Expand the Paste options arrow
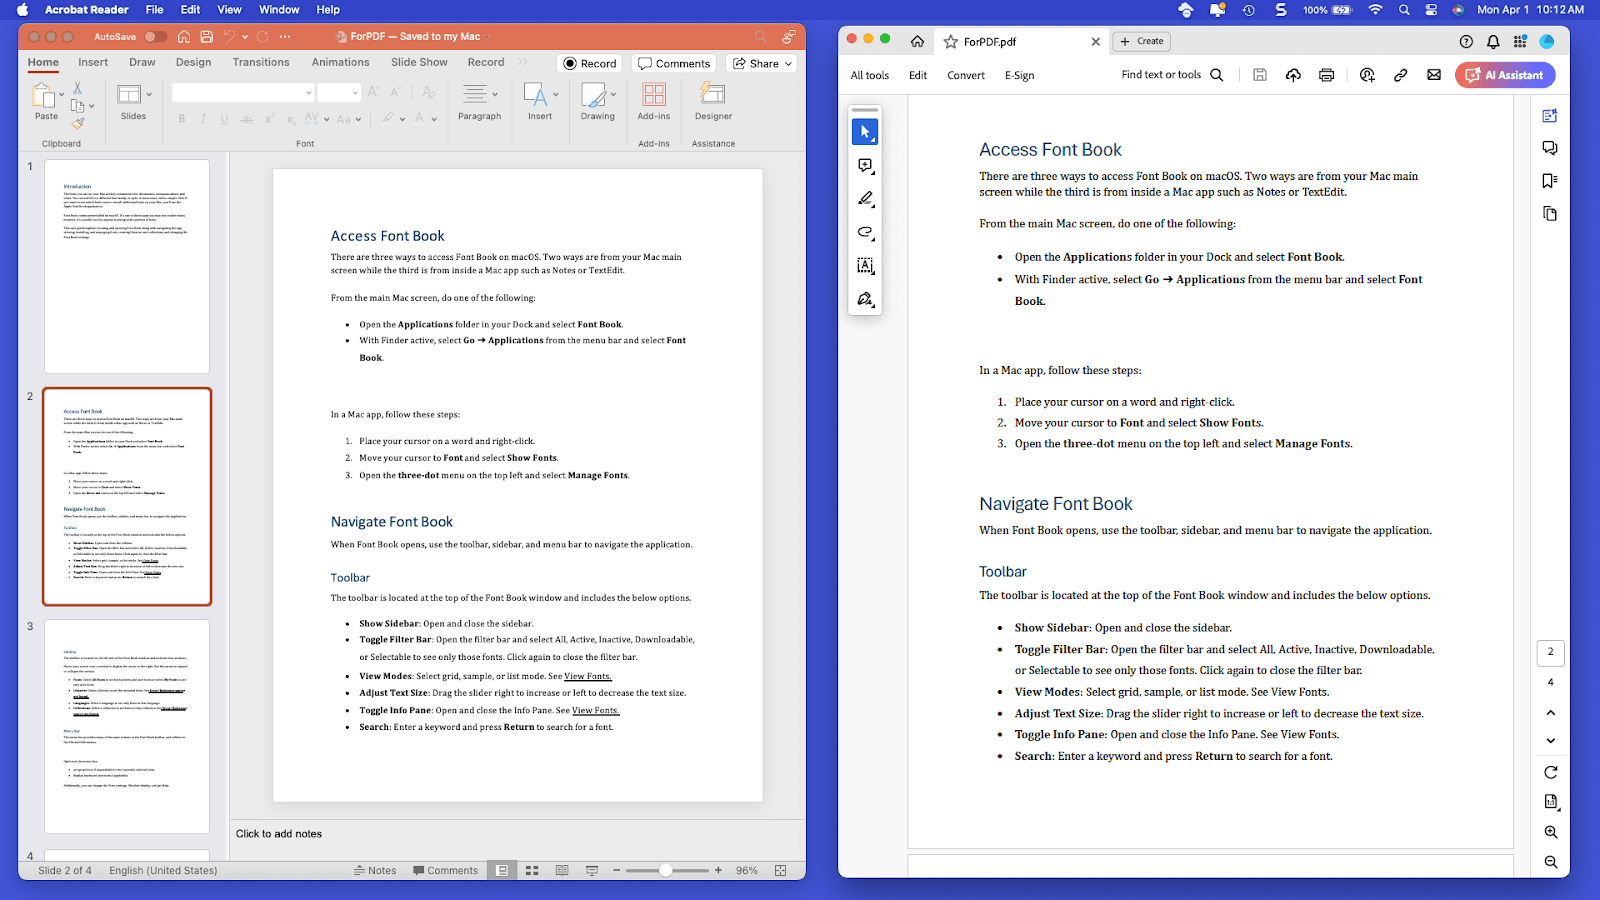 61,95
